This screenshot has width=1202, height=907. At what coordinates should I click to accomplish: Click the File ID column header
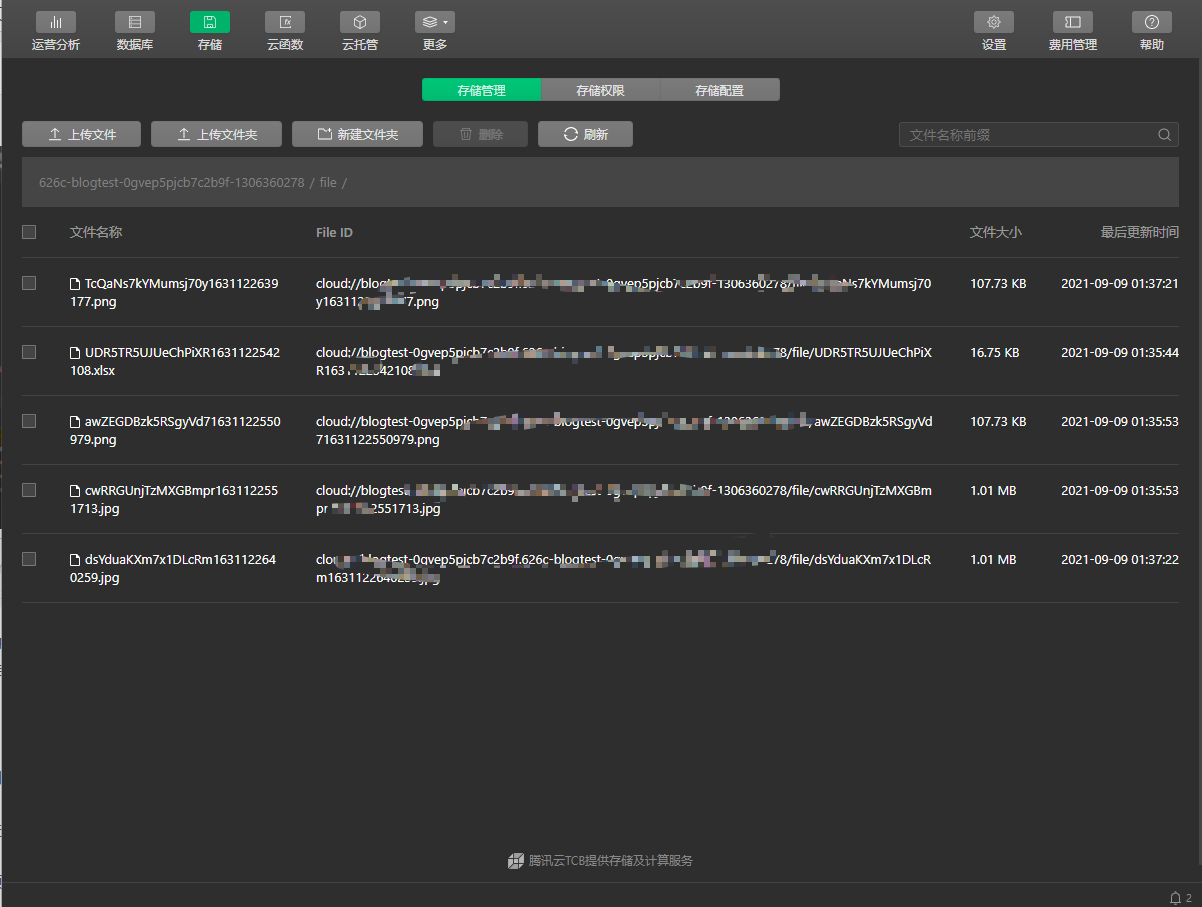(x=334, y=232)
